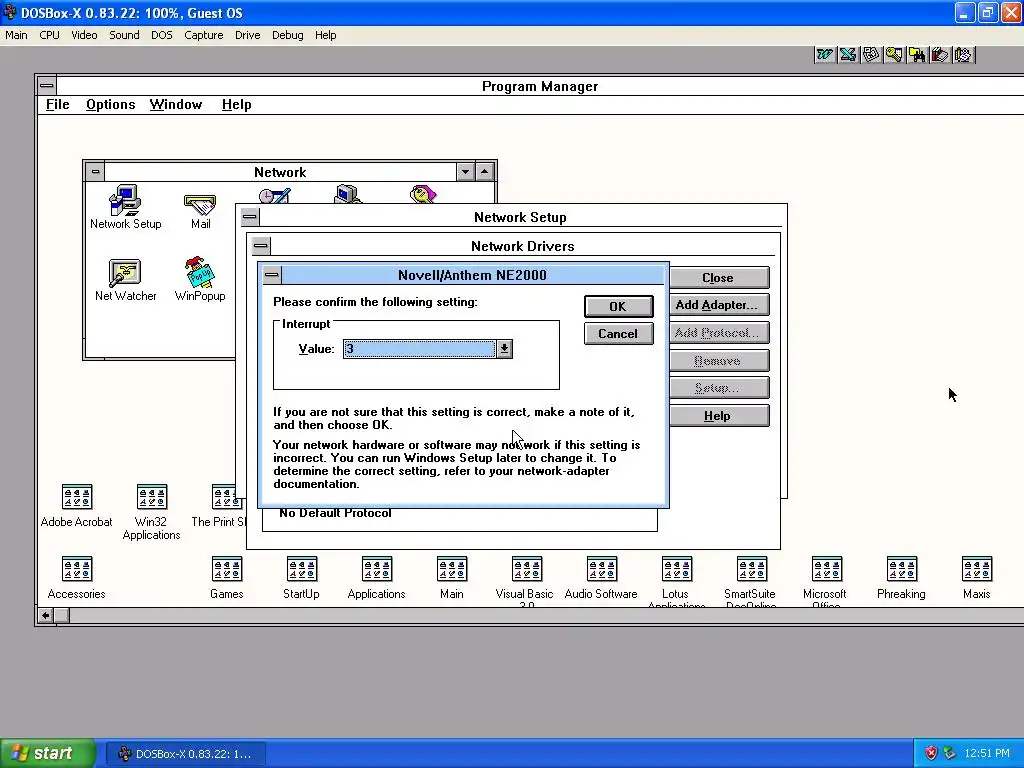Open the StartUp program group

[x=301, y=578]
